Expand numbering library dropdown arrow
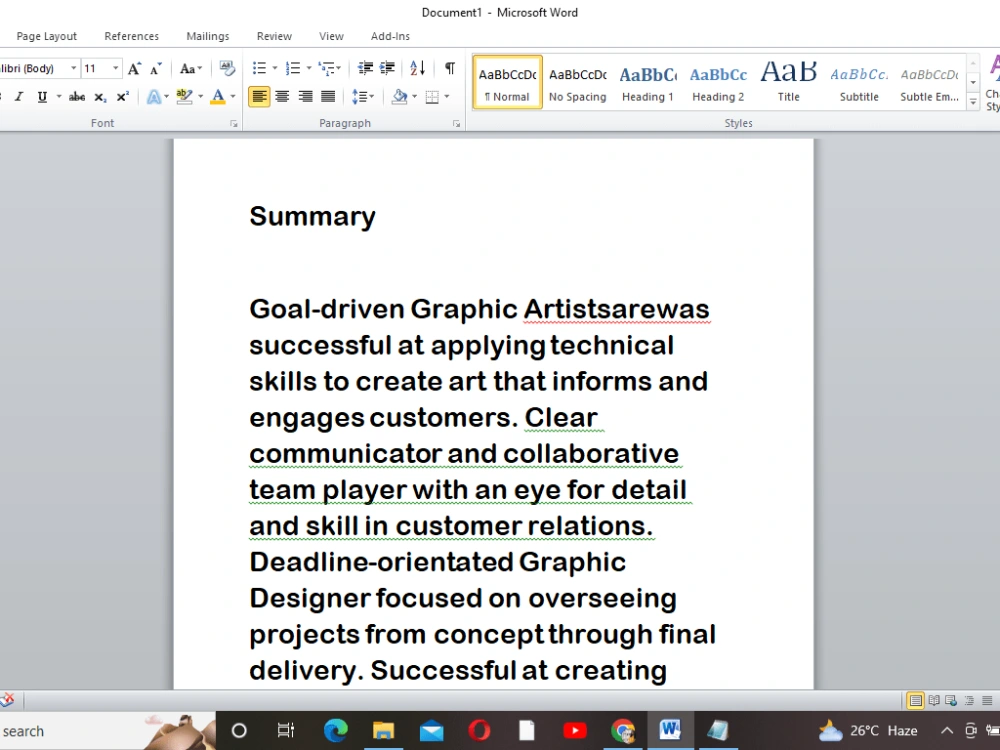The width and height of the screenshot is (1000, 750). (x=309, y=68)
